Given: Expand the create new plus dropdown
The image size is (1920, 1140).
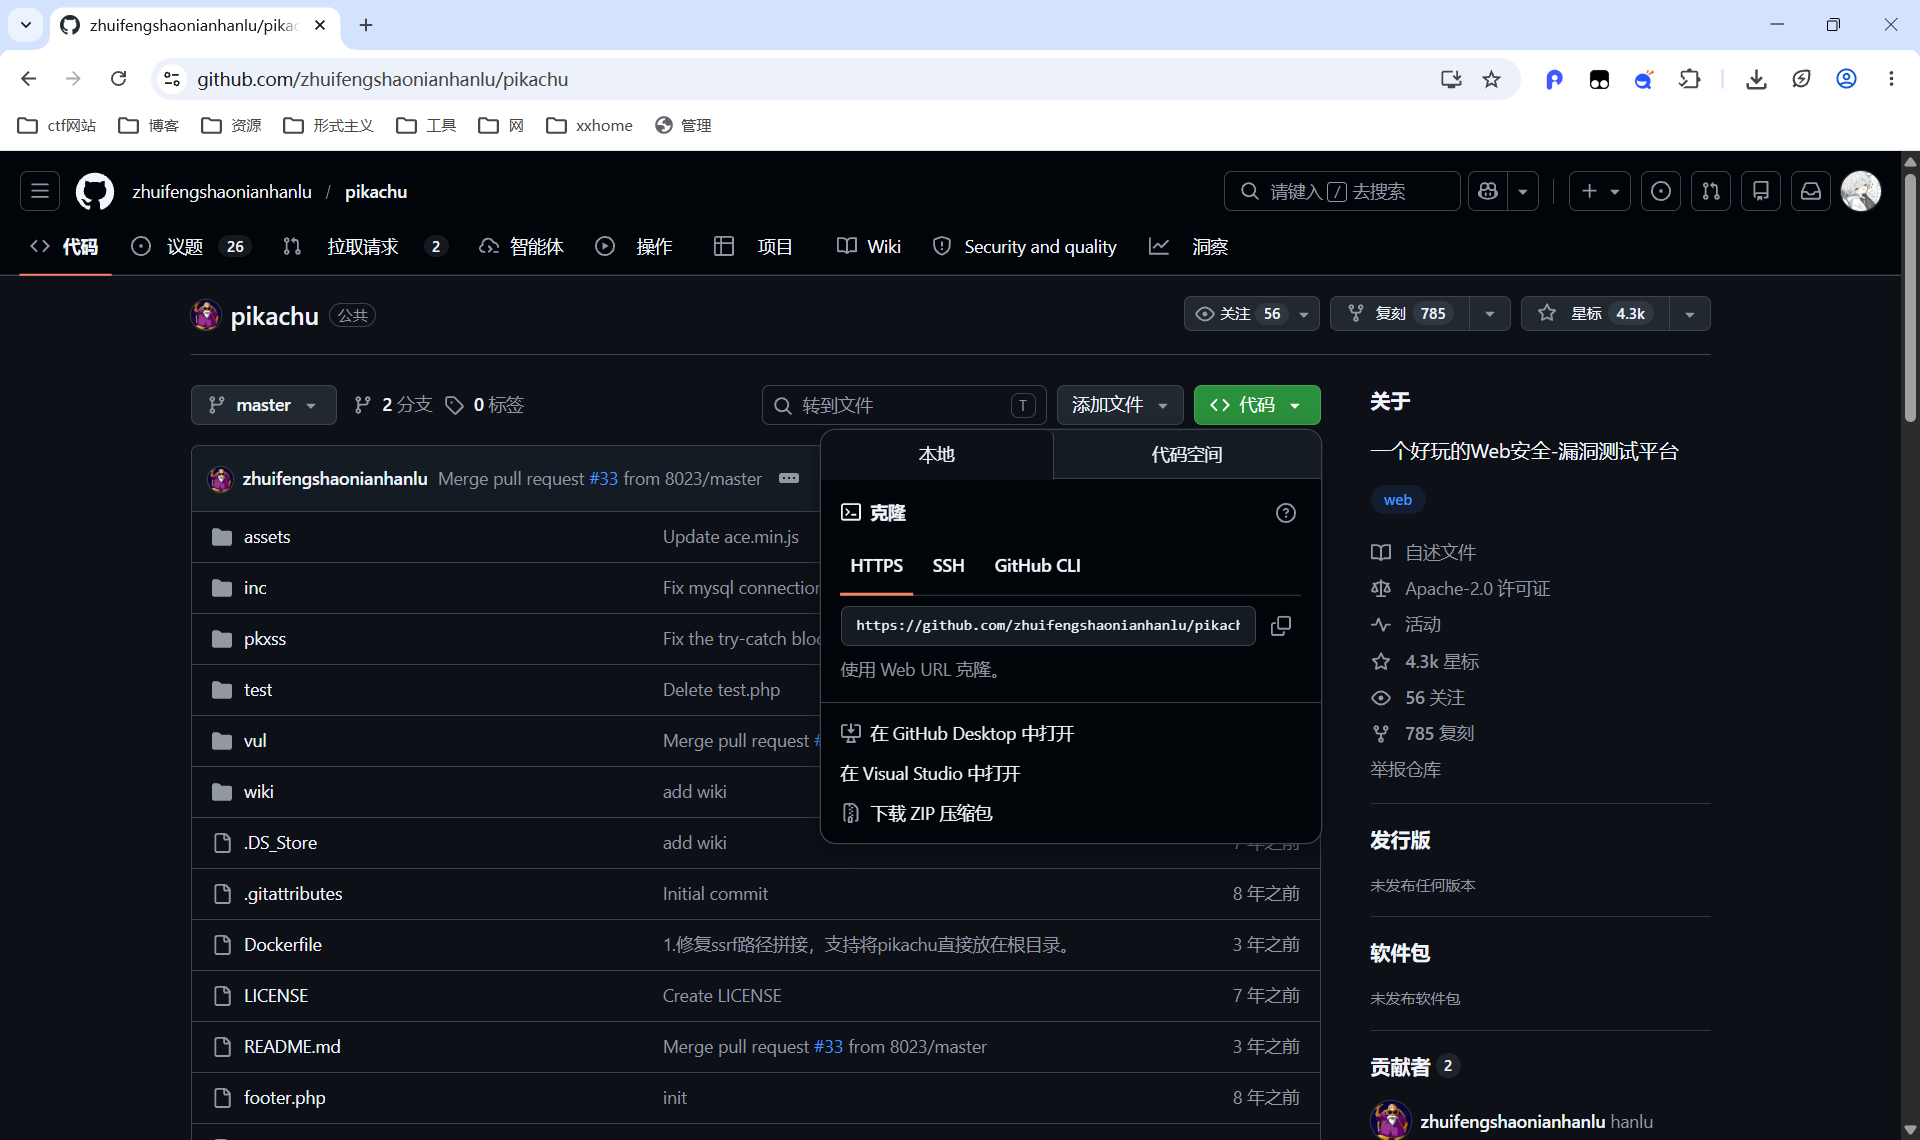Looking at the screenshot, I should [x=1600, y=191].
